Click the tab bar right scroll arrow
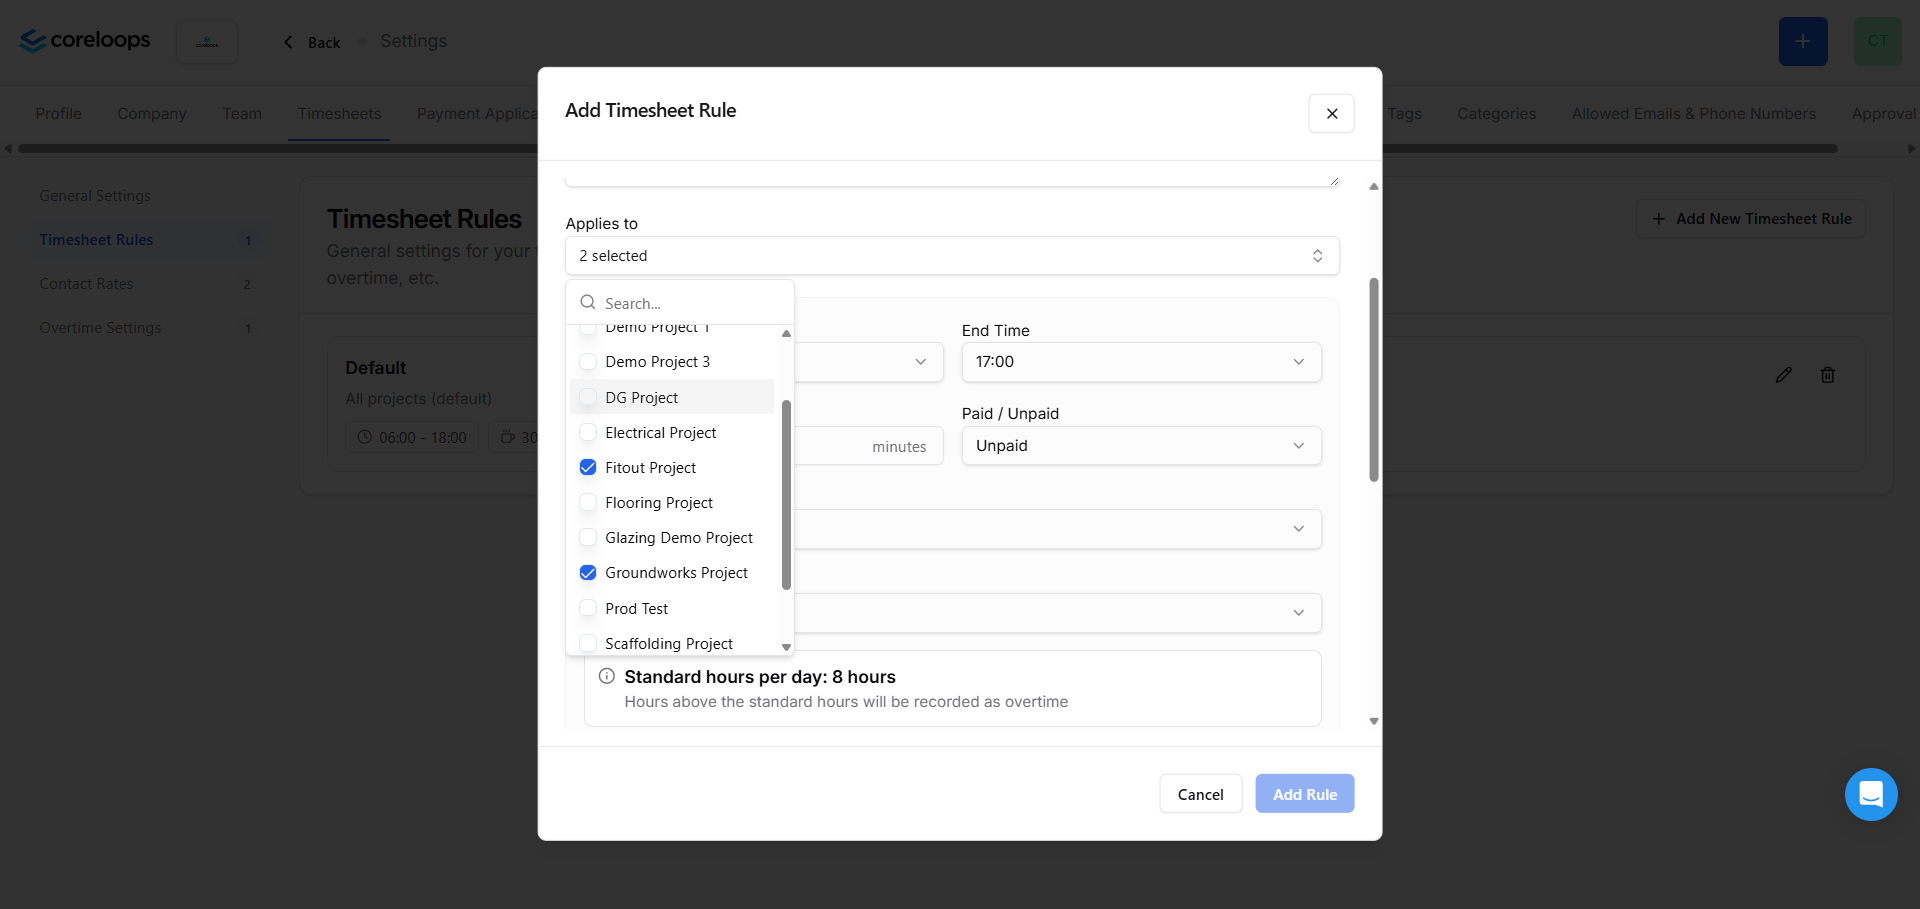 pos(1912,148)
